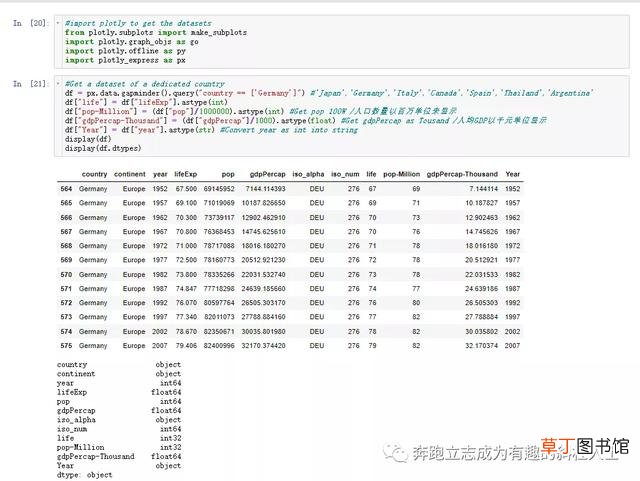Click the gdpPercap-Thousand value 22.031533
640x481 pixels.
tap(482, 274)
